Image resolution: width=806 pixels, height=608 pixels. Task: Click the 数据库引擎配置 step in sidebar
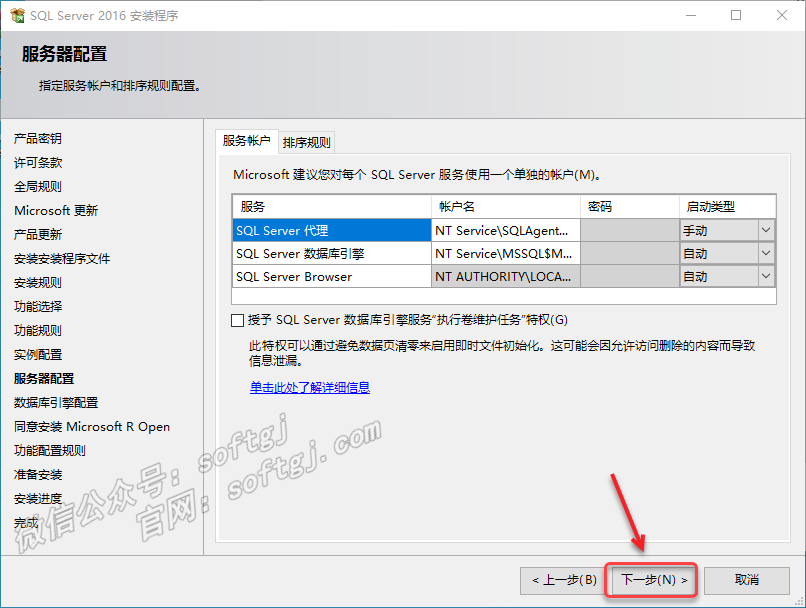56,402
